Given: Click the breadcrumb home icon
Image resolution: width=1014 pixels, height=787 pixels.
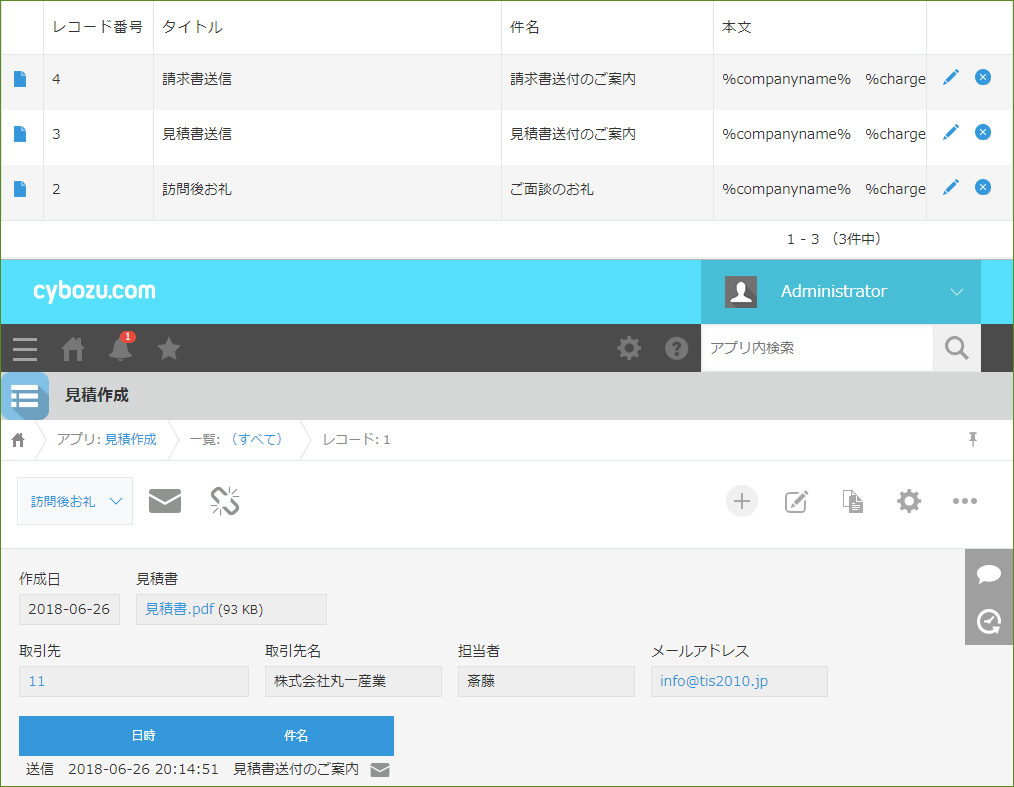Looking at the screenshot, I should (18, 440).
